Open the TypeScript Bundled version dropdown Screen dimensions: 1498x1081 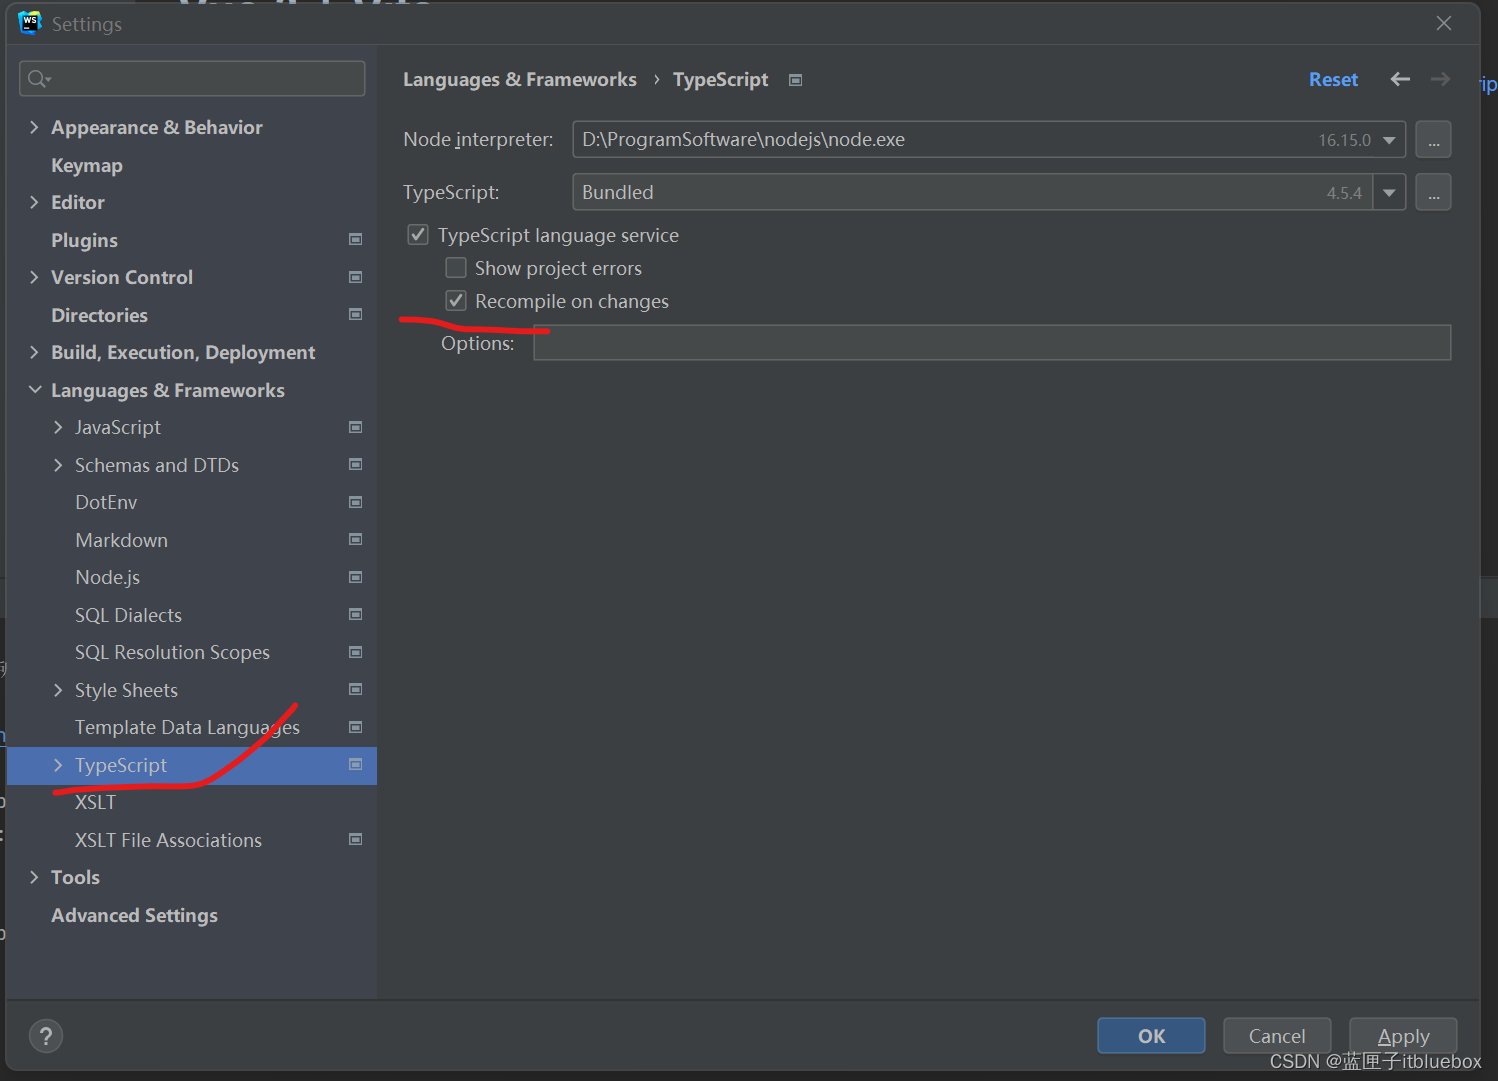[x=1389, y=192]
